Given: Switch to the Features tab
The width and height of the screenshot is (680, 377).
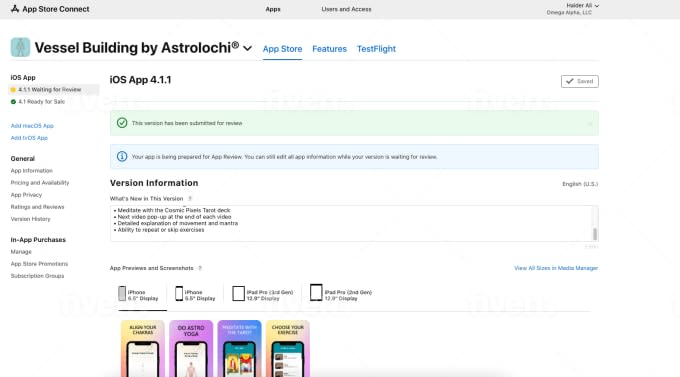Looking at the screenshot, I should click(329, 49).
